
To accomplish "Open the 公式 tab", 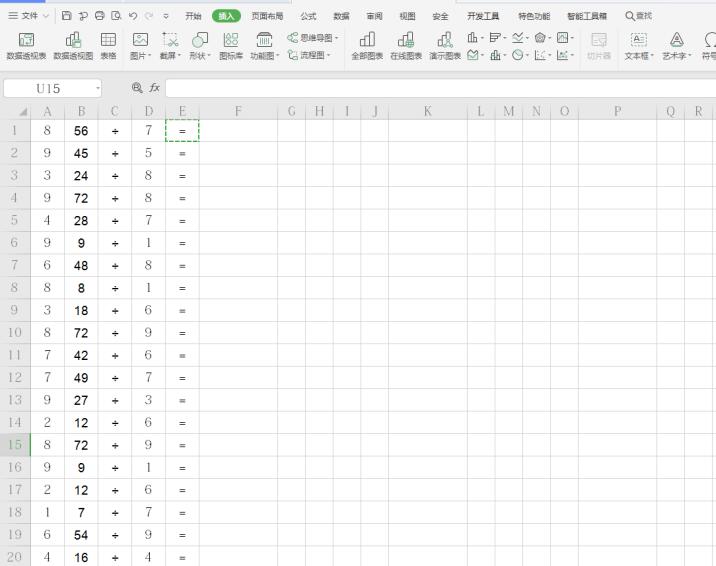I will 308,16.
